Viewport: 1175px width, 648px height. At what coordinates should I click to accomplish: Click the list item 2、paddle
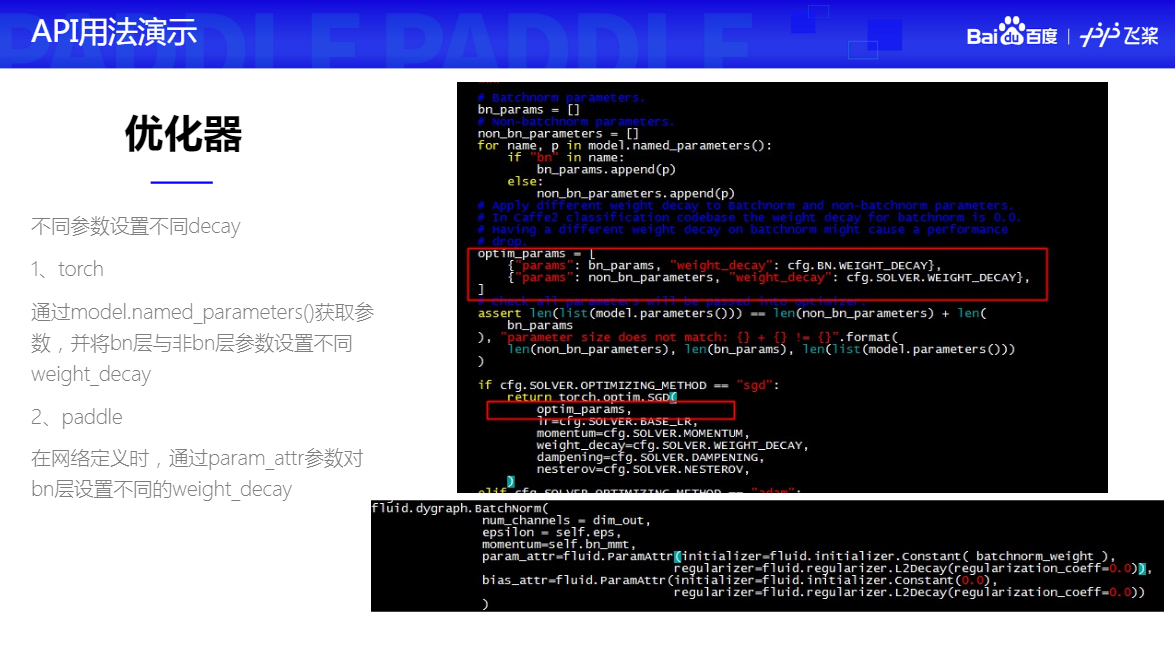point(76,417)
